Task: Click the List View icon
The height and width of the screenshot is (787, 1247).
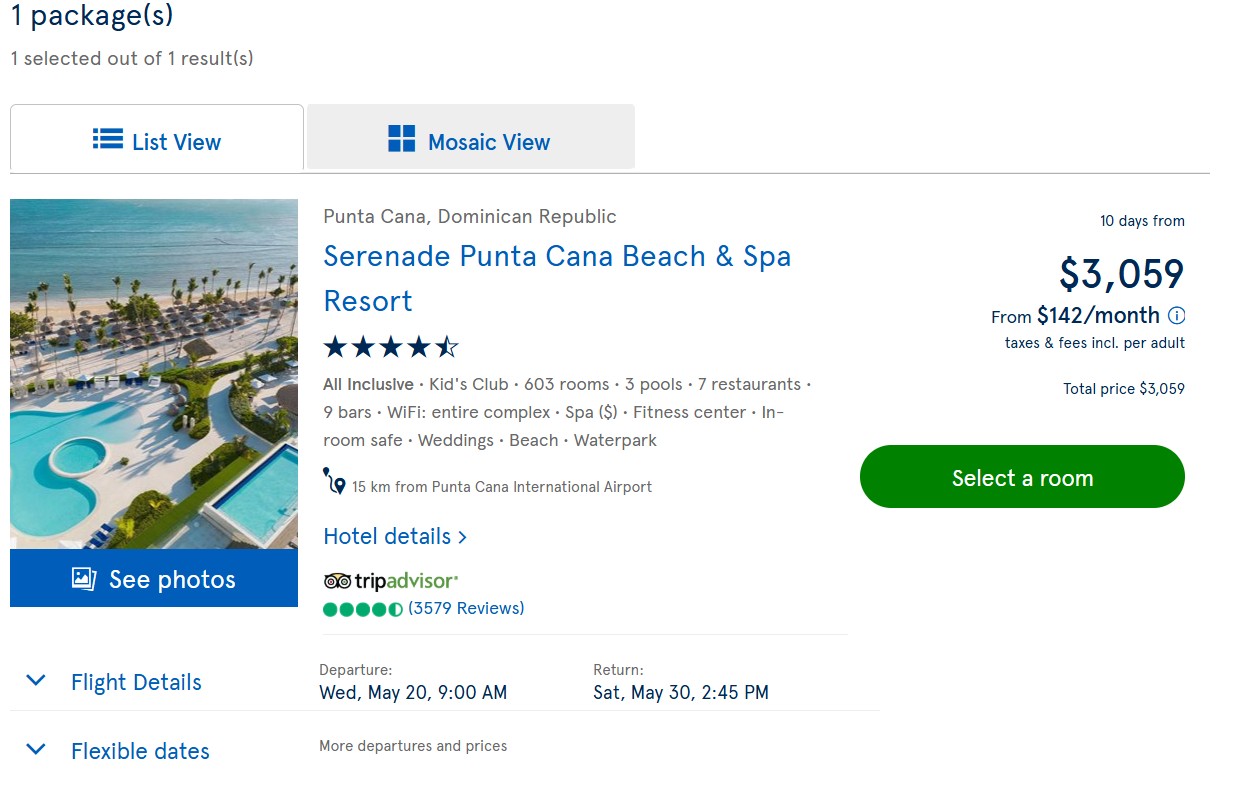Action: tap(108, 139)
